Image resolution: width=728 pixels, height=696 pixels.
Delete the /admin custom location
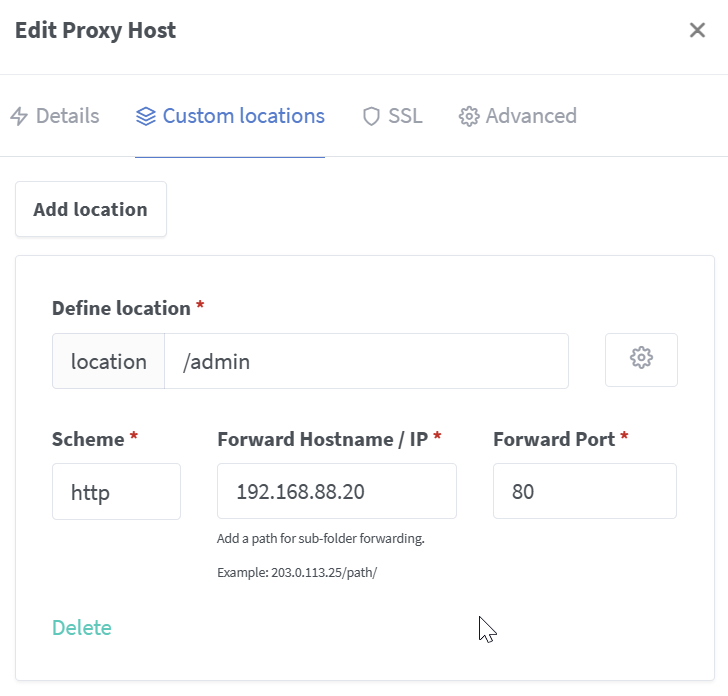click(x=82, y=628)
